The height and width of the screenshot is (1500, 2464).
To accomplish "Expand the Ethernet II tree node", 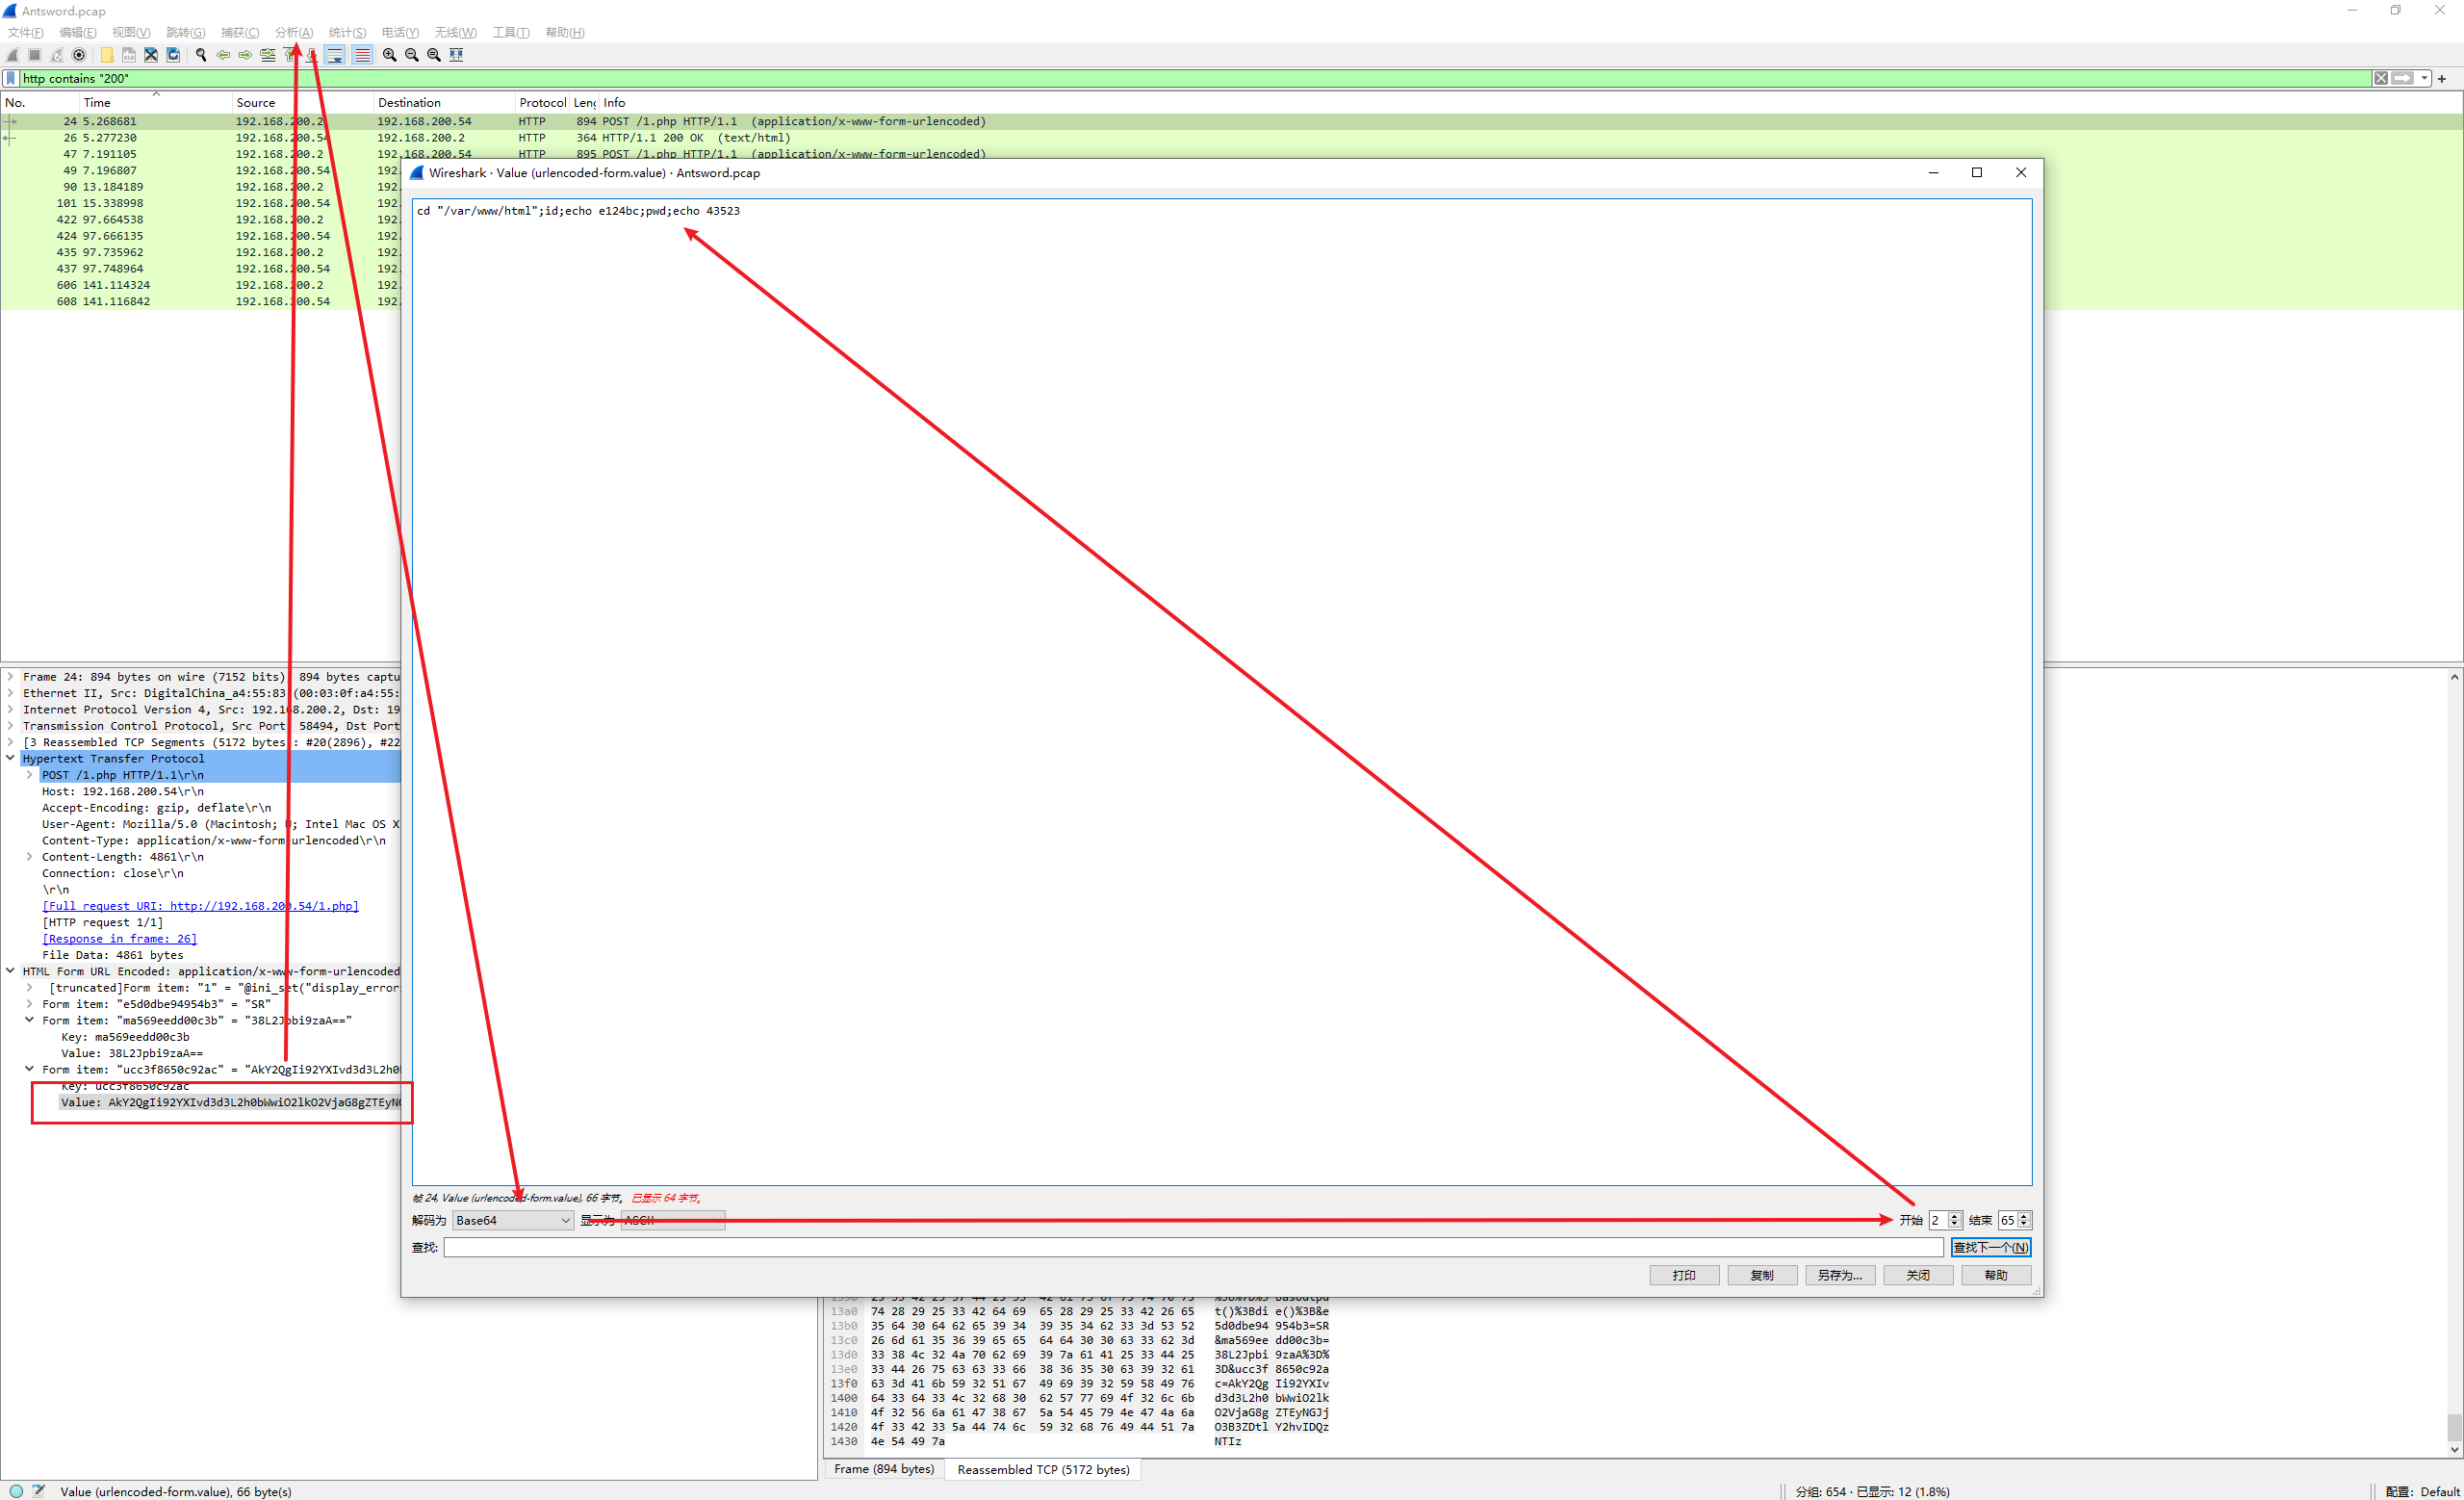I will click(x=10, y=693).
